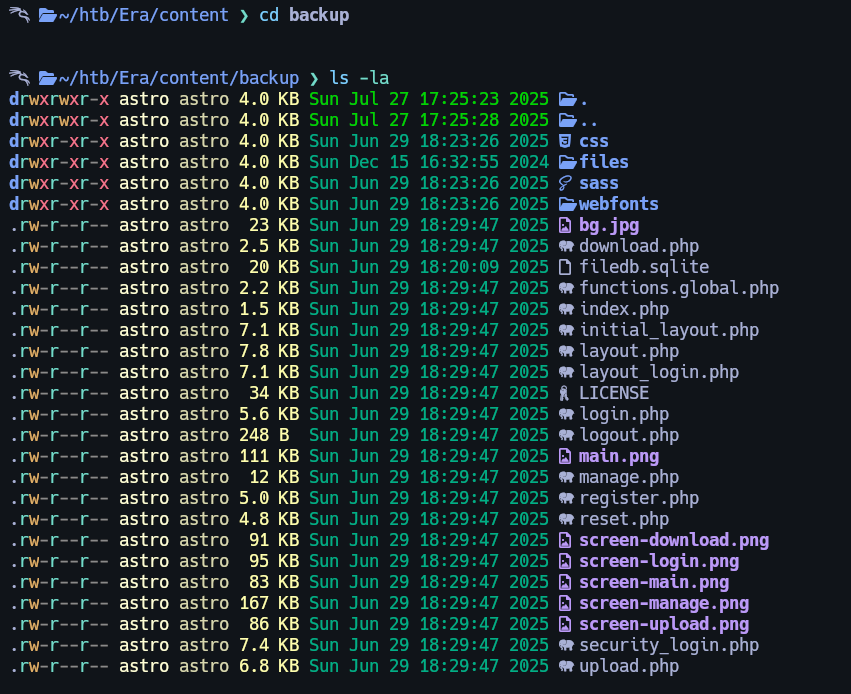851x694 pixels.
Task: Click the PHP icon beside login.php
Action: [566, 415]
